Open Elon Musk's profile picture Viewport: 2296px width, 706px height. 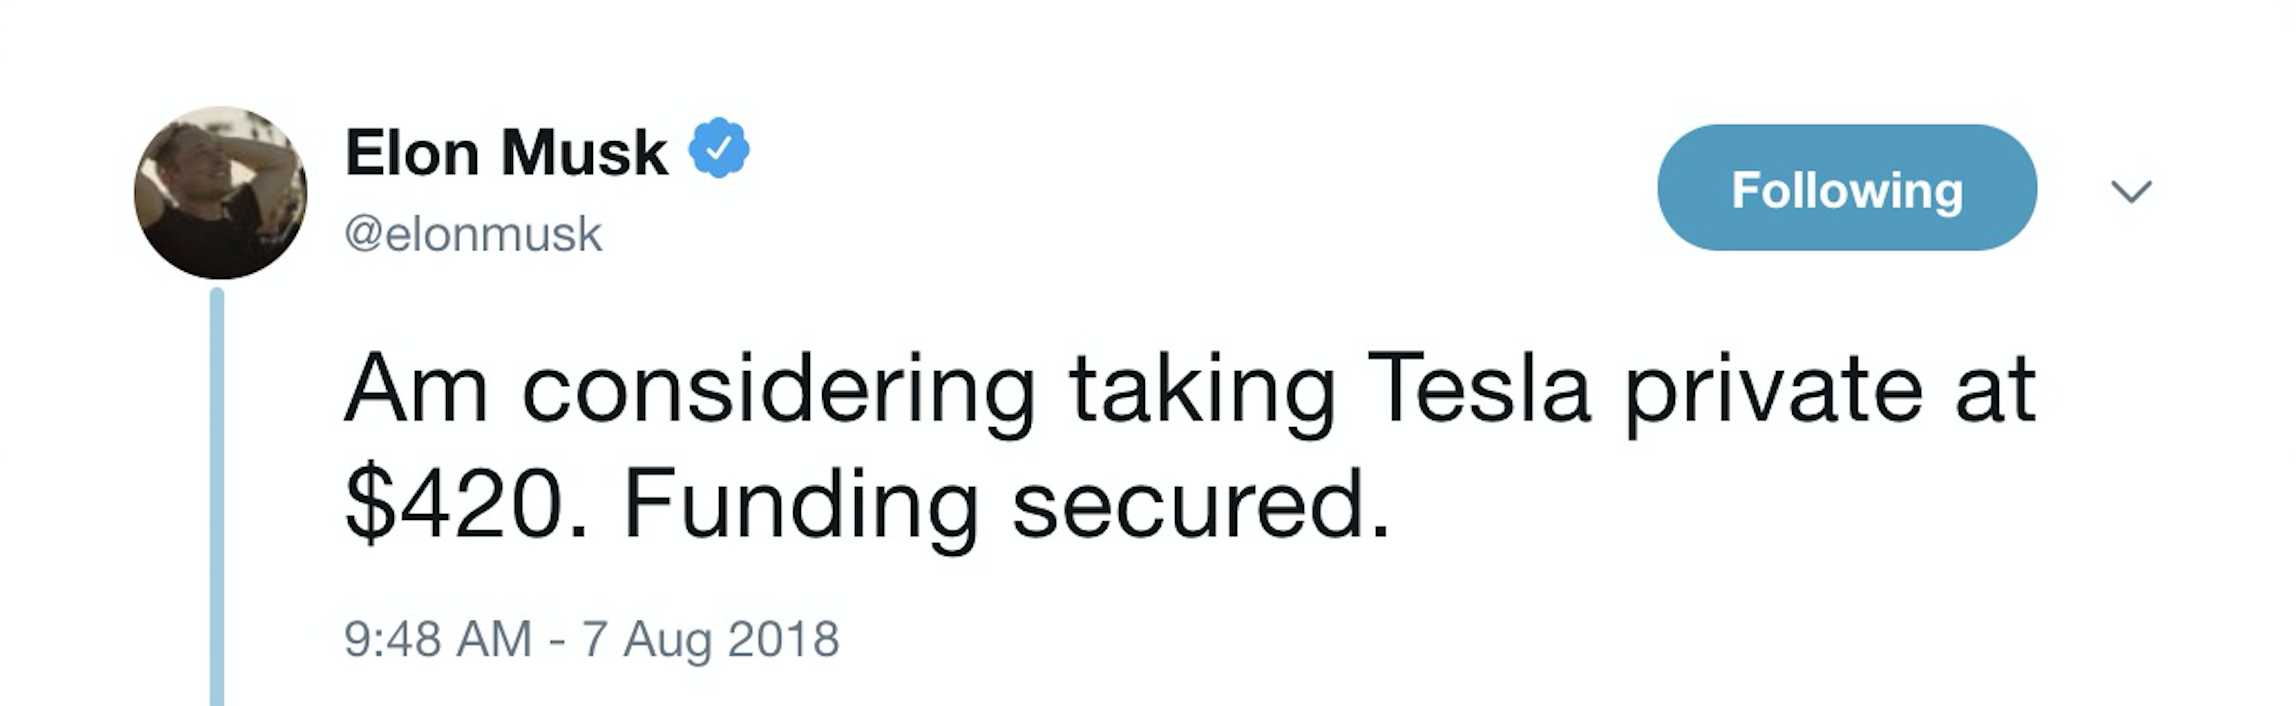point(220,193)
